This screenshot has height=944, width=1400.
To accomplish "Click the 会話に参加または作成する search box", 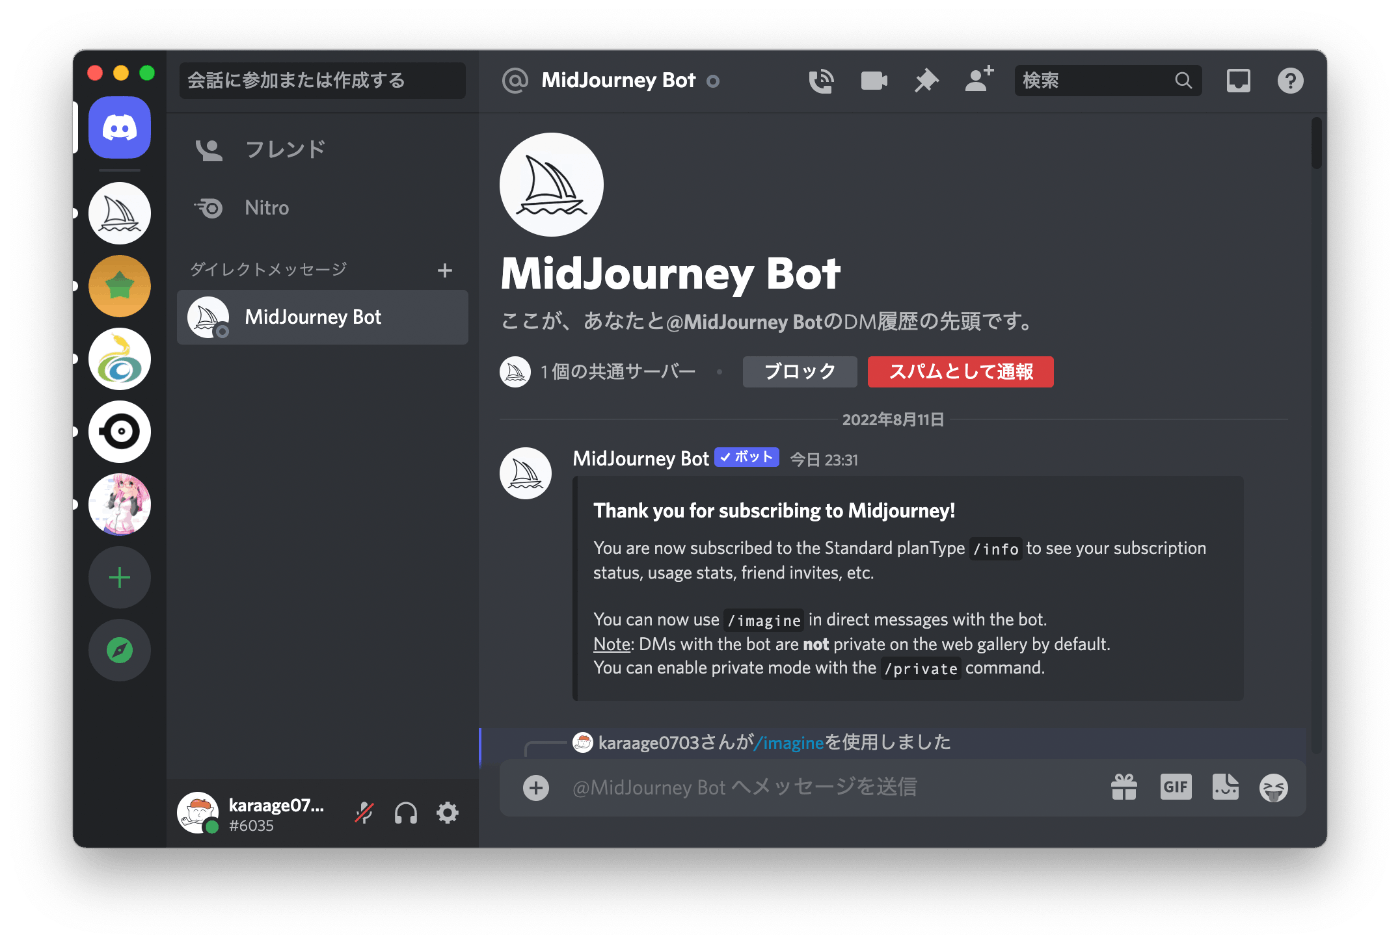I will click(x=322, y=81).
